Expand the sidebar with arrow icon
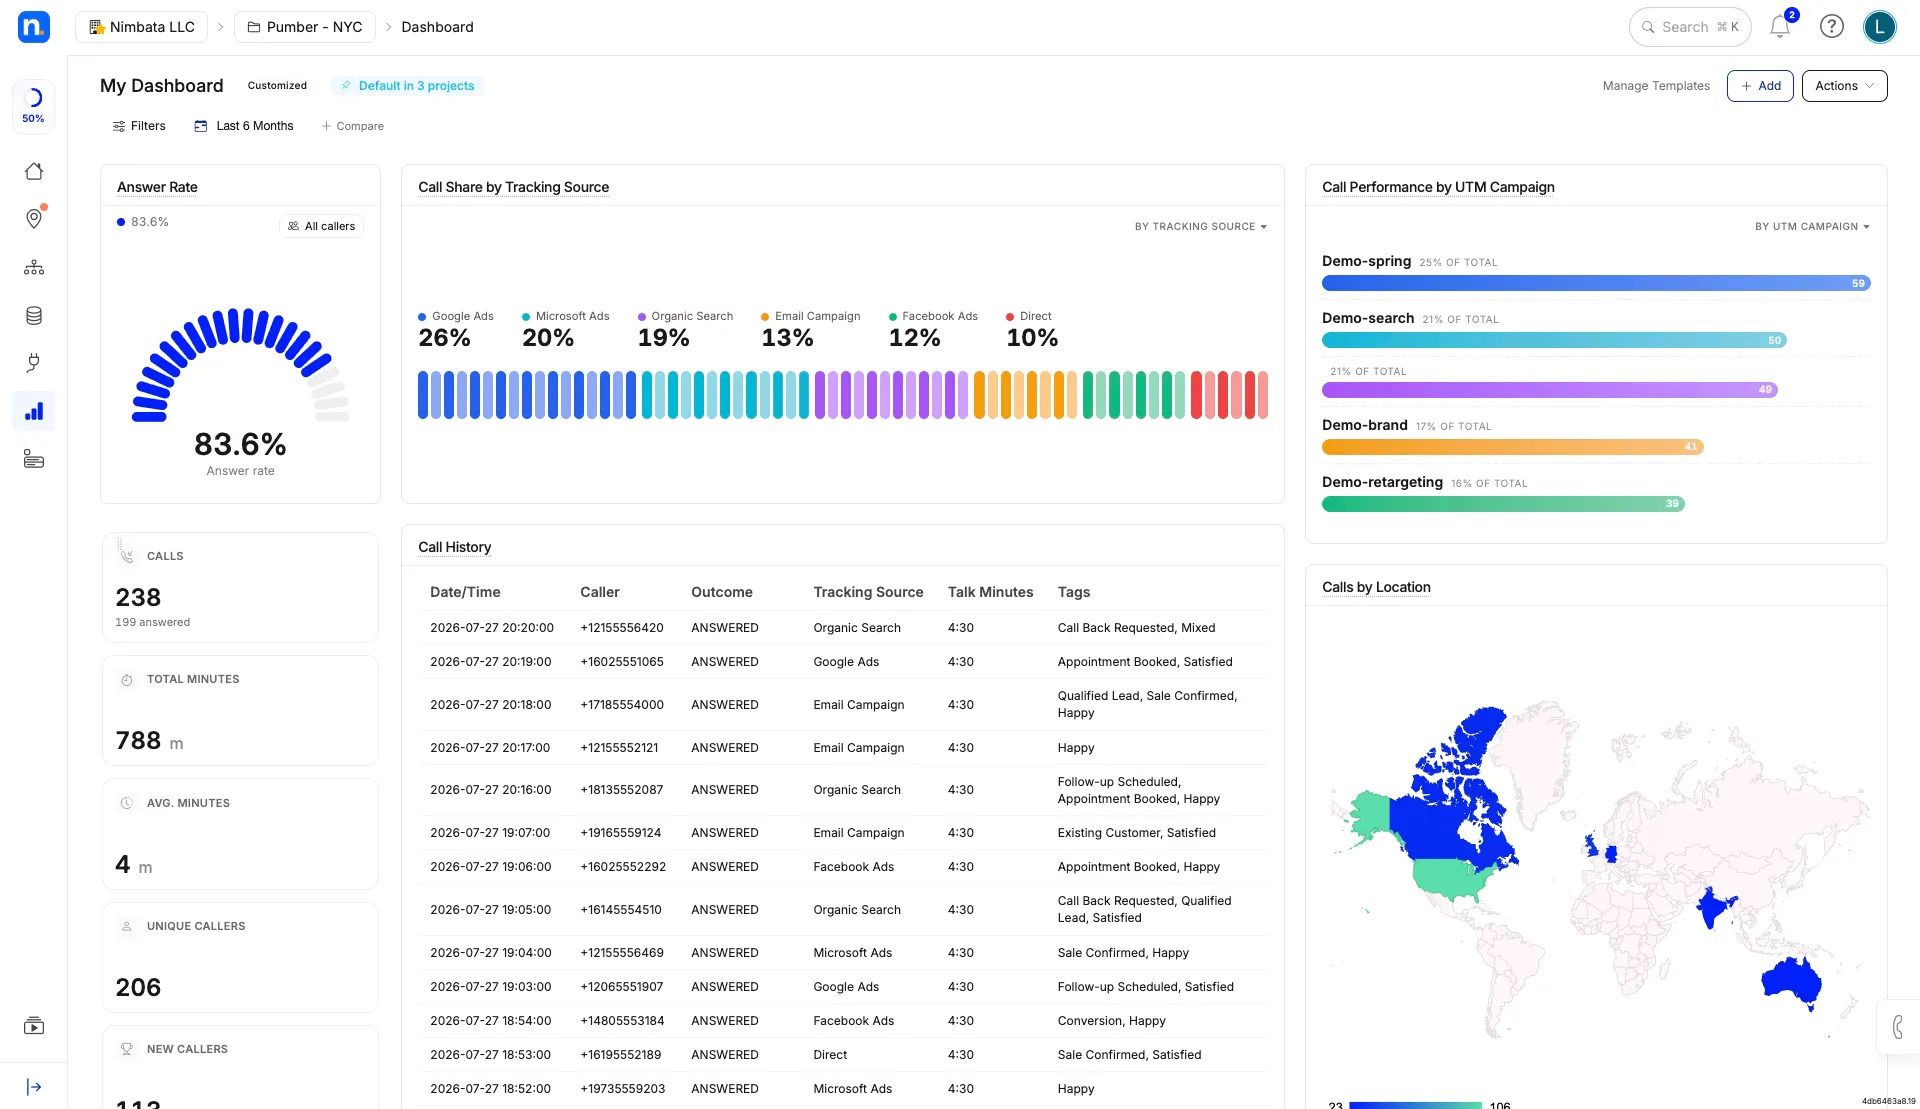 [x=34, y=1087]
